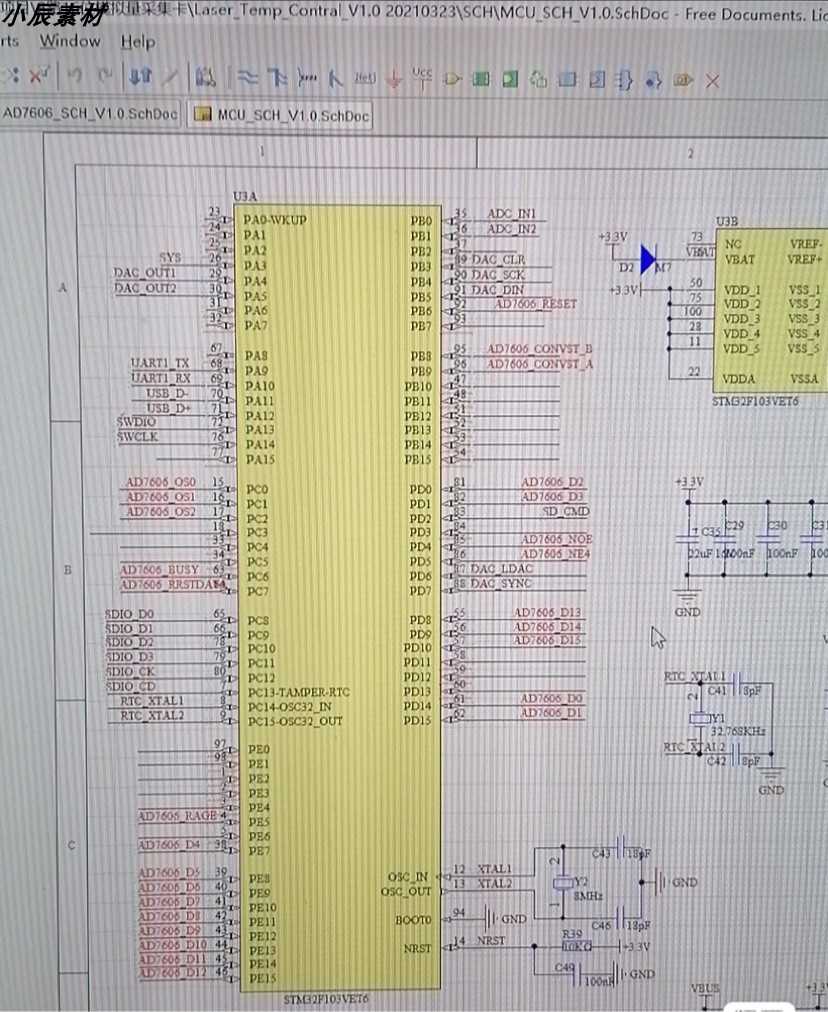Select the Place Port tool
This screenshot has width=828, height=1012.
(683, 80)
